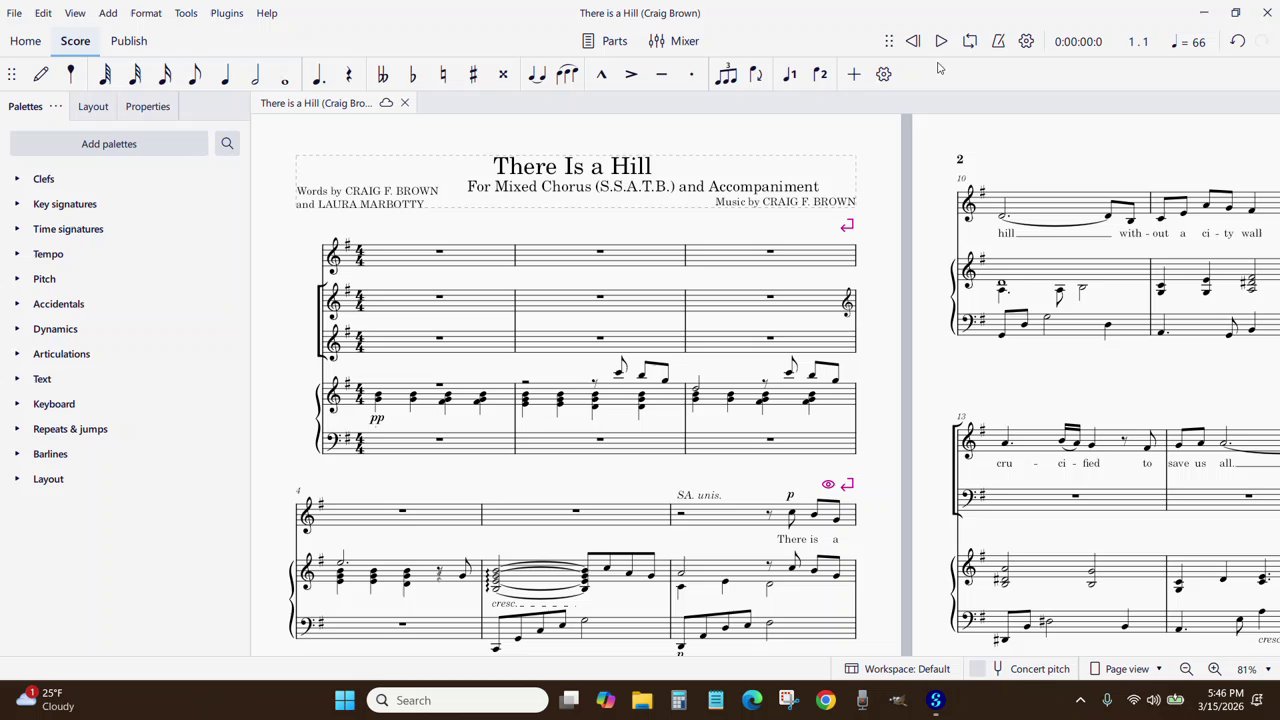Viewport: 1280px width, 720px height.
Task: Select the 16th note duration
Action: point(165,74)
